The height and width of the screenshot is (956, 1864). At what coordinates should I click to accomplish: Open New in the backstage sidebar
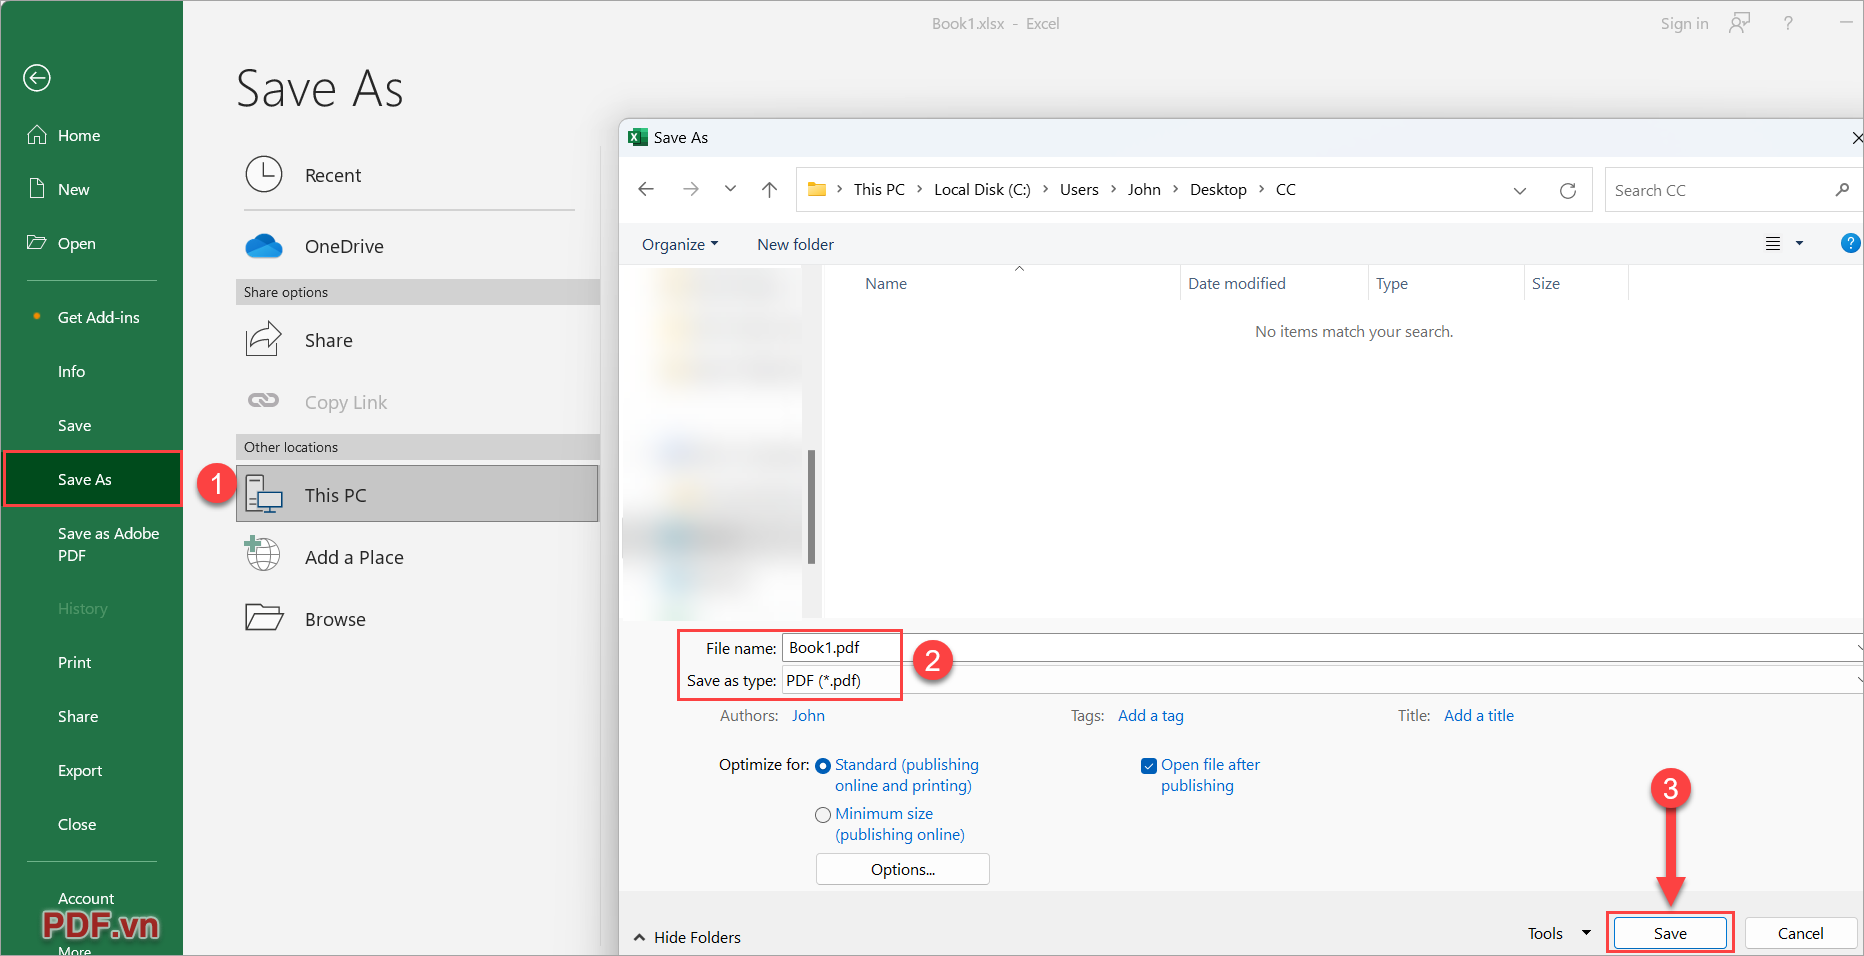click(74, 189)
